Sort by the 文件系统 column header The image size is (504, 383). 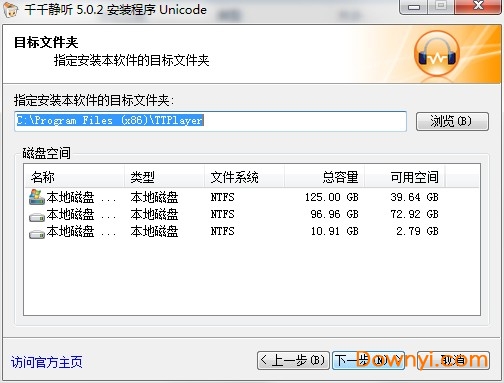pos(244,177)
